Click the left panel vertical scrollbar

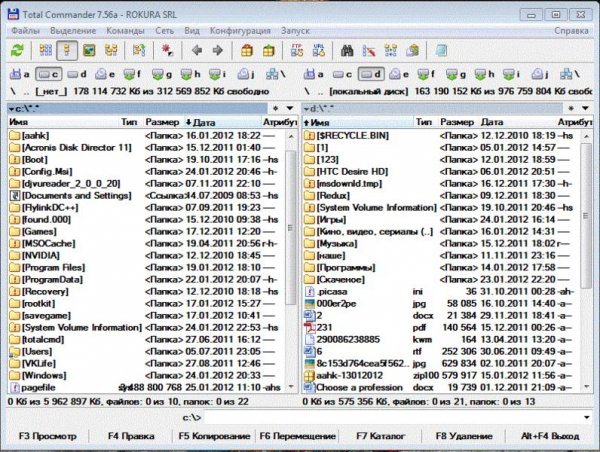pyautogui.click(x=291, y=261)
